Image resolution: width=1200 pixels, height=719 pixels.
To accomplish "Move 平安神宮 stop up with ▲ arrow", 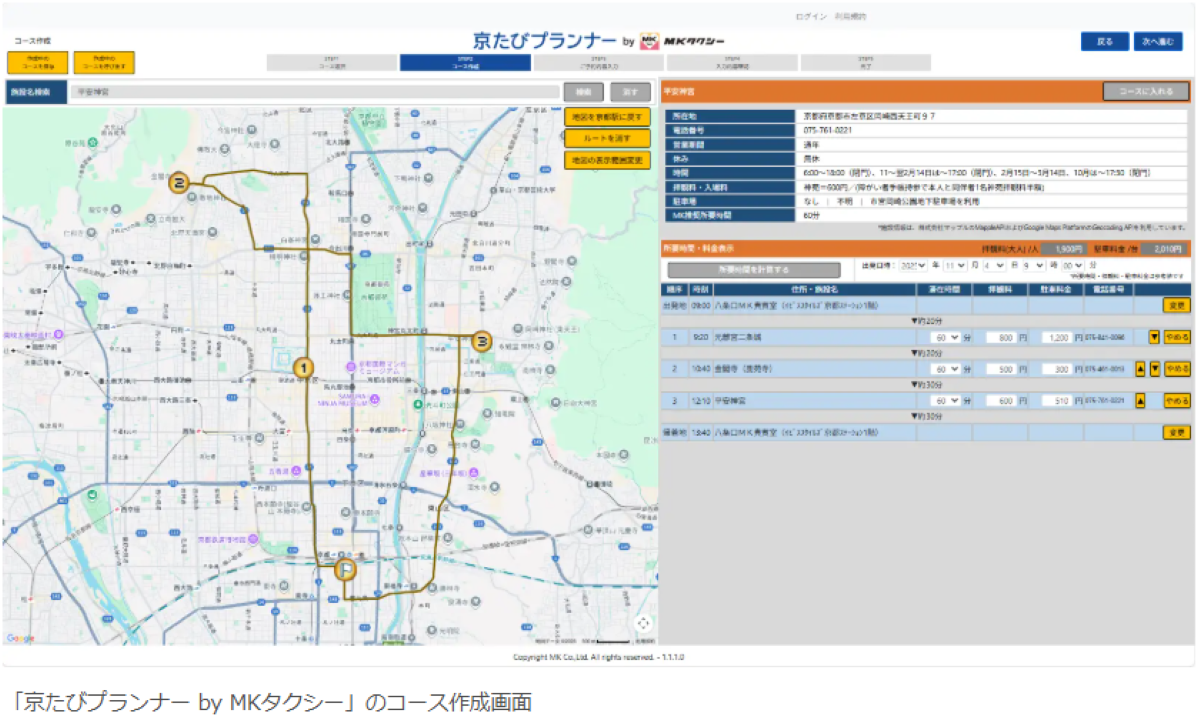I will 1138,401.
